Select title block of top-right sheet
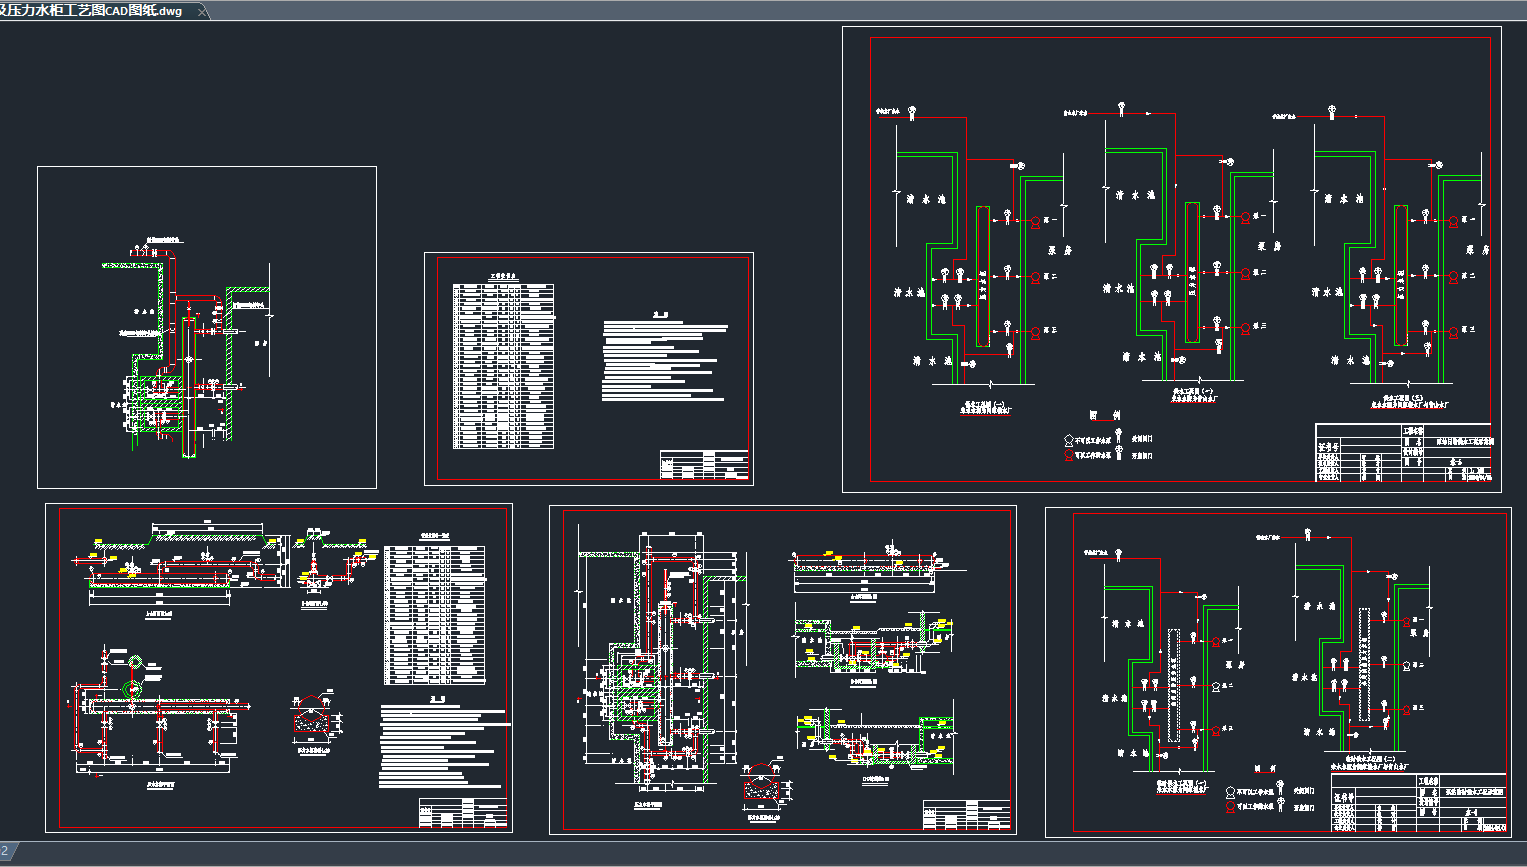 (x=1402, y=453)
